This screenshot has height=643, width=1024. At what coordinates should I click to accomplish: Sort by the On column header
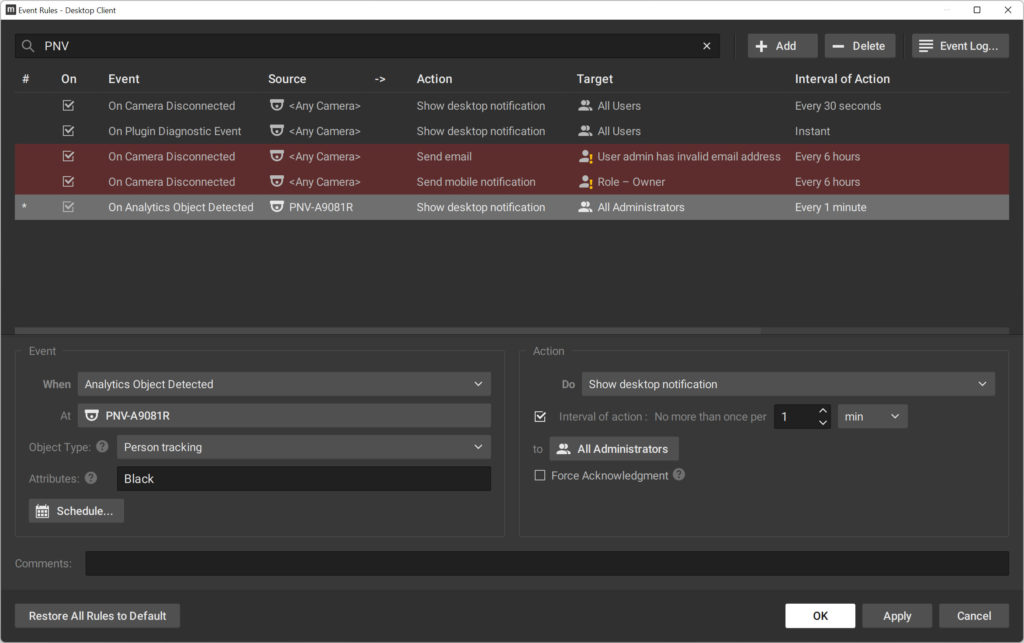click(x=69, y=79)
